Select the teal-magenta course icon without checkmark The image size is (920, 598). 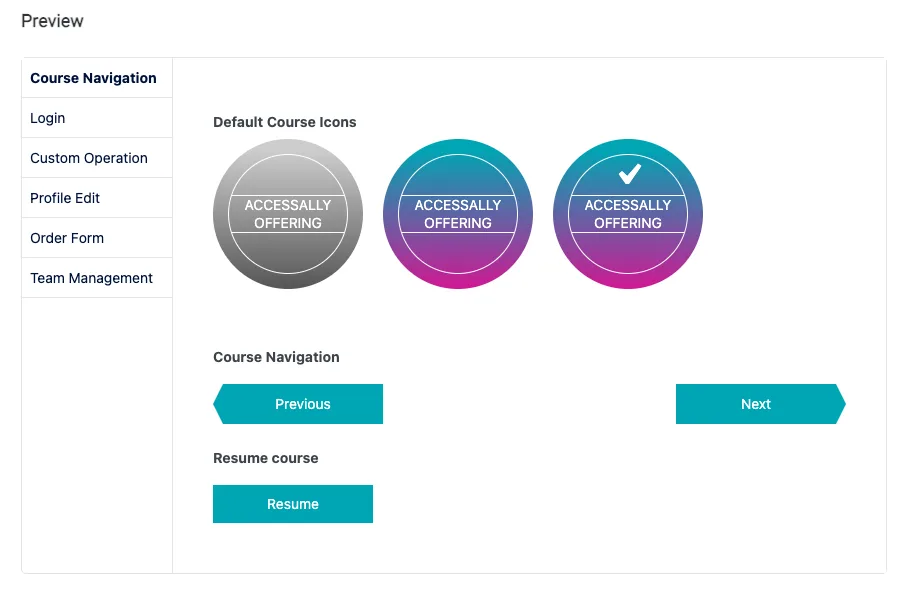coord(458,214)
